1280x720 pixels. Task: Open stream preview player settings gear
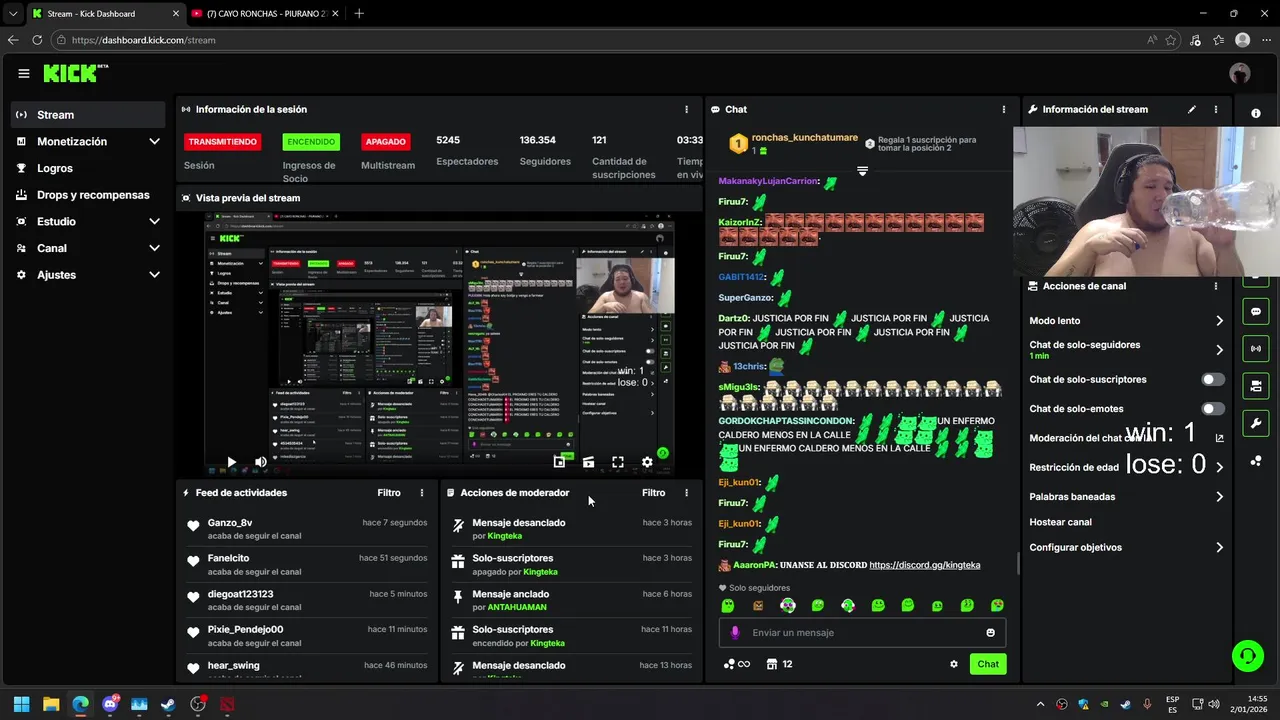point(647,462)
